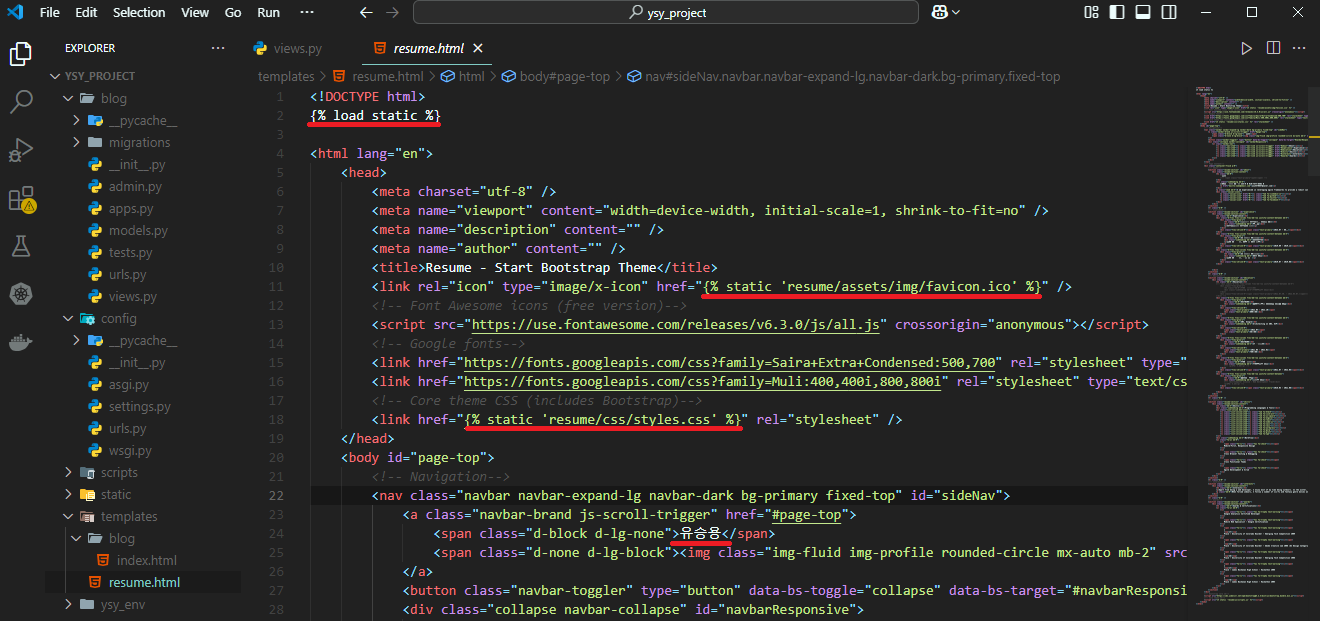The image size is (1320, 621).
Task: Open models.py in the explorer
Action: (138, 230)
